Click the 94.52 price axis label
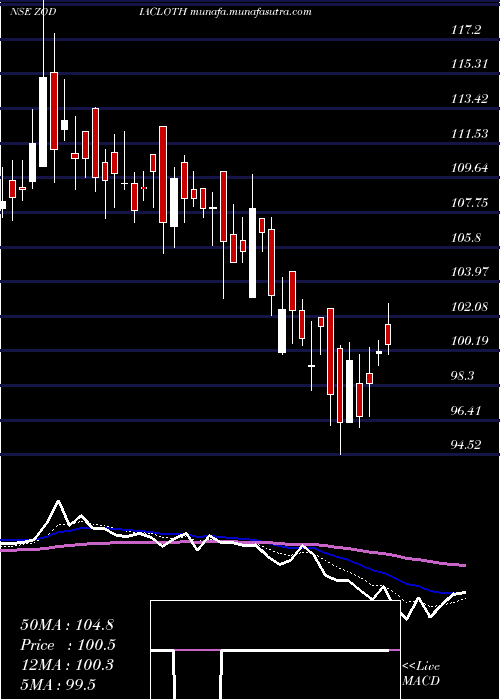Image resolution: width=500 pixels, height=700 pixels. coord(466,445)
